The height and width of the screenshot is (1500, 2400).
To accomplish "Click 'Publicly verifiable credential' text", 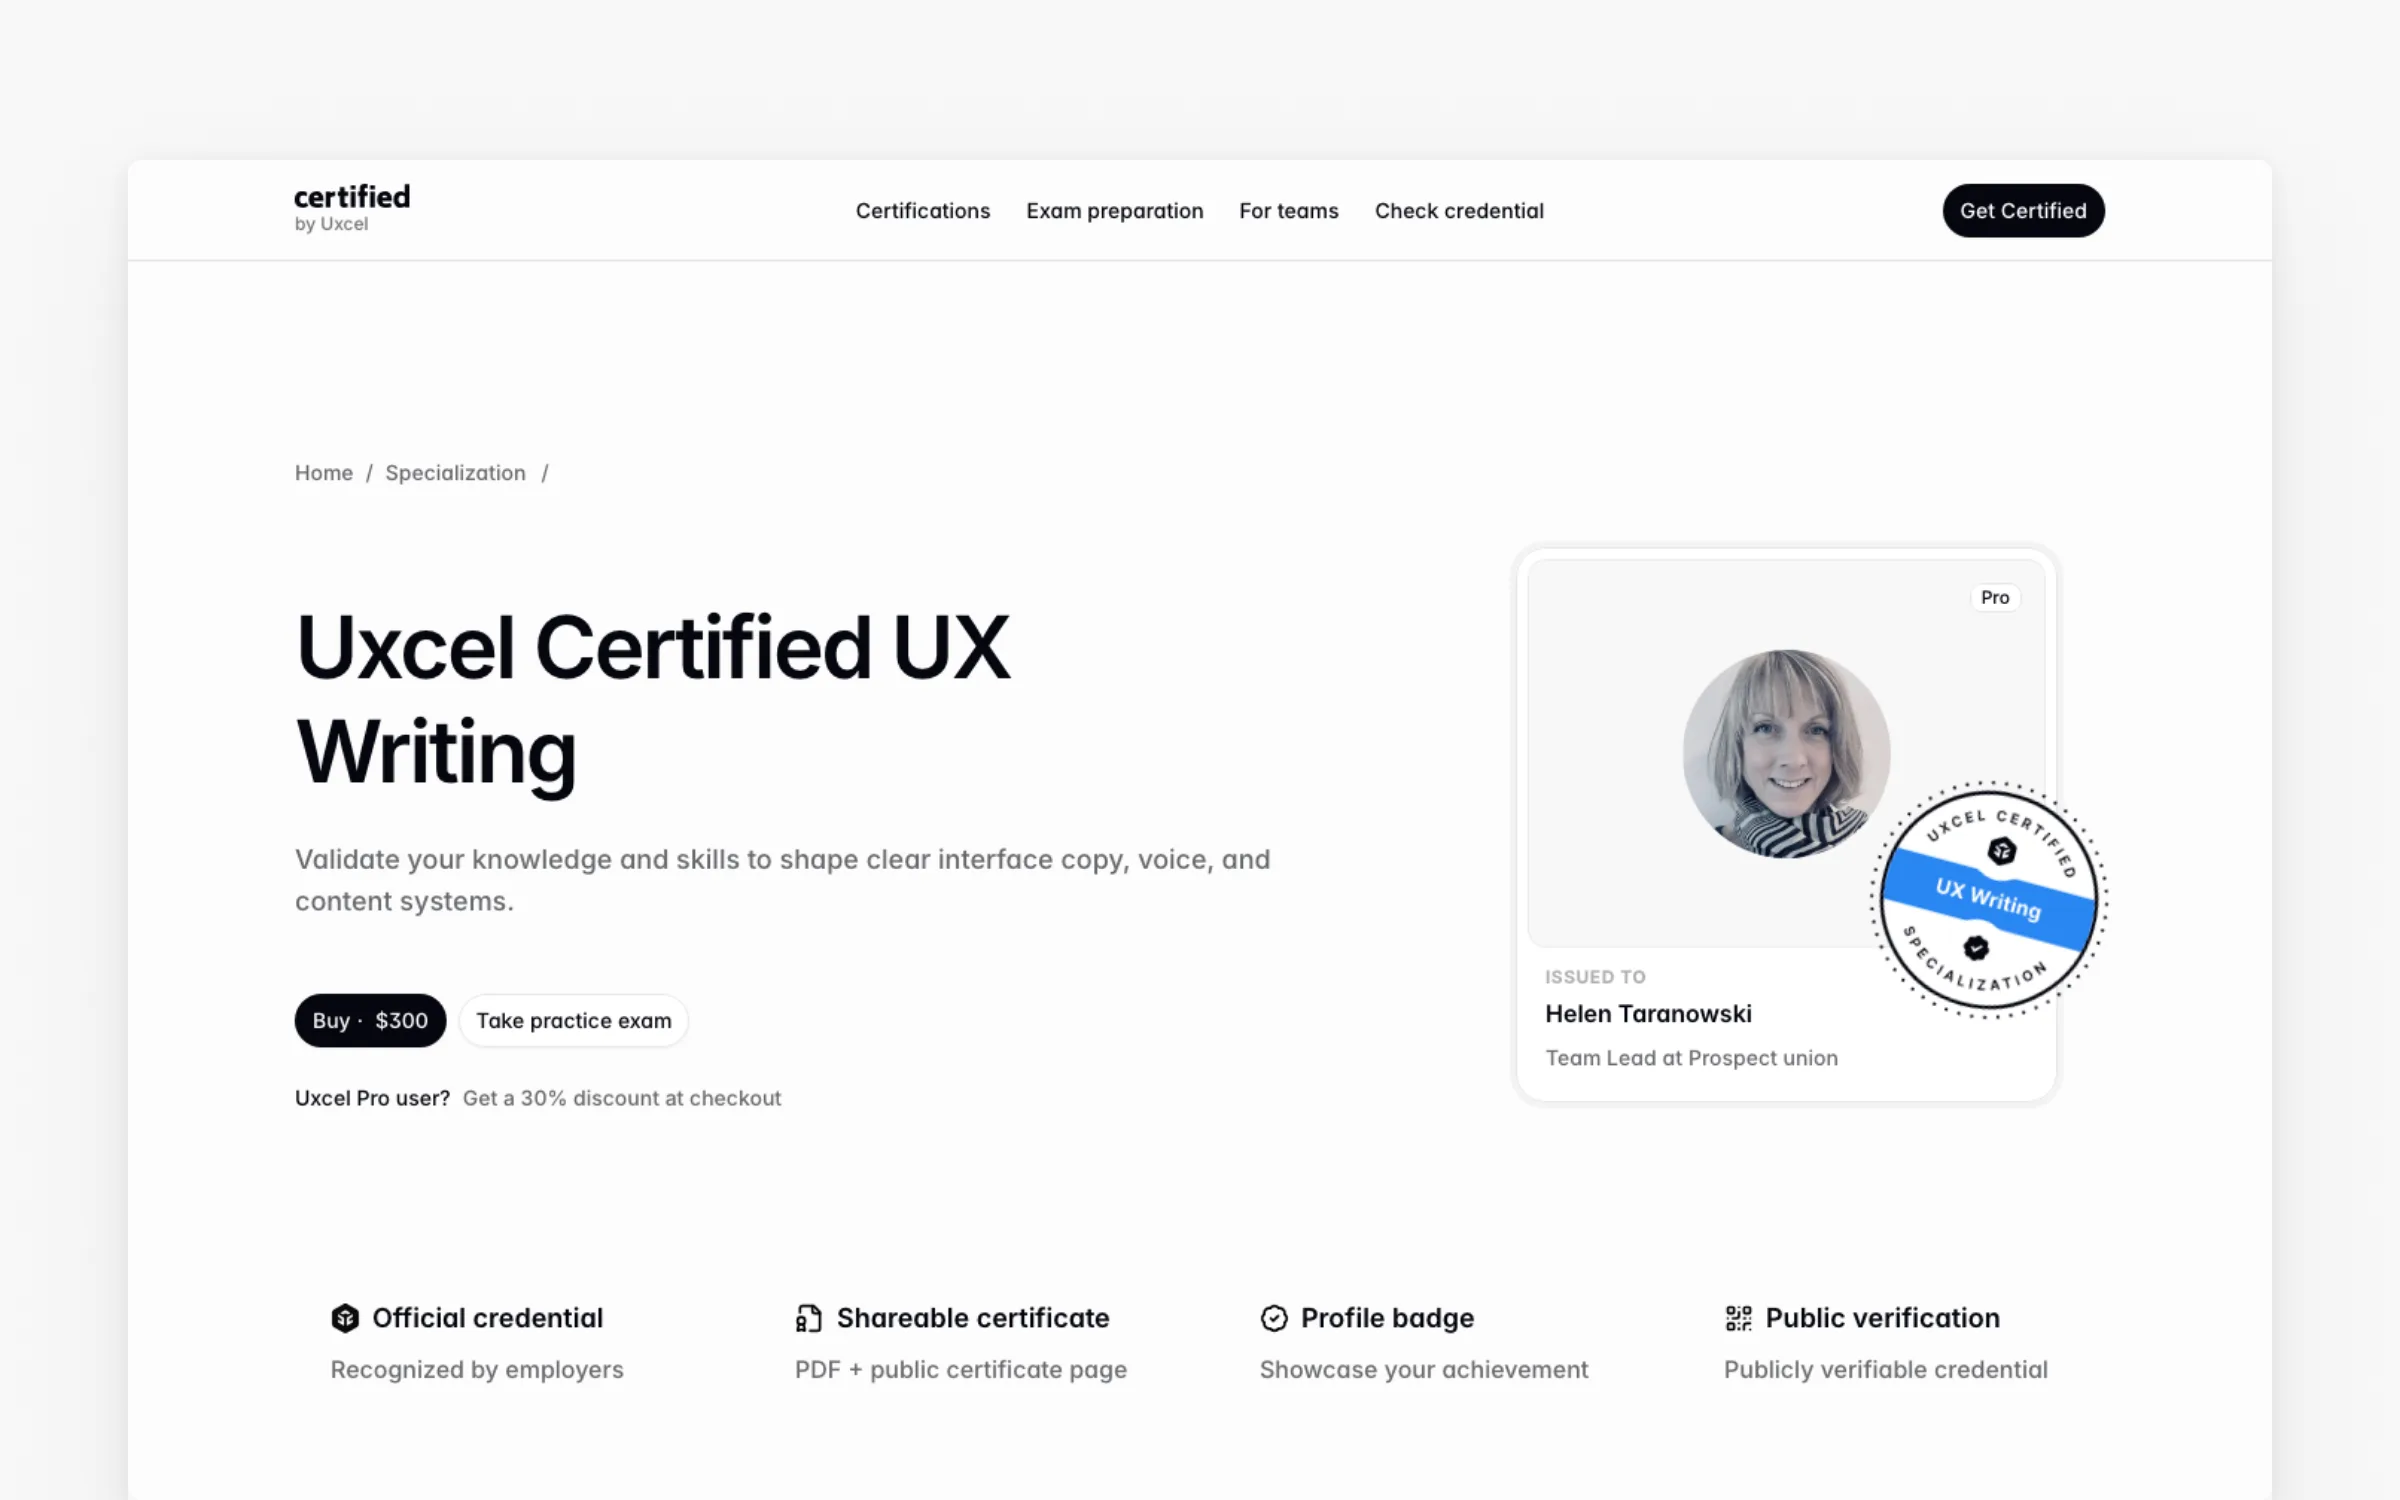I will tap(1885, 1369).
